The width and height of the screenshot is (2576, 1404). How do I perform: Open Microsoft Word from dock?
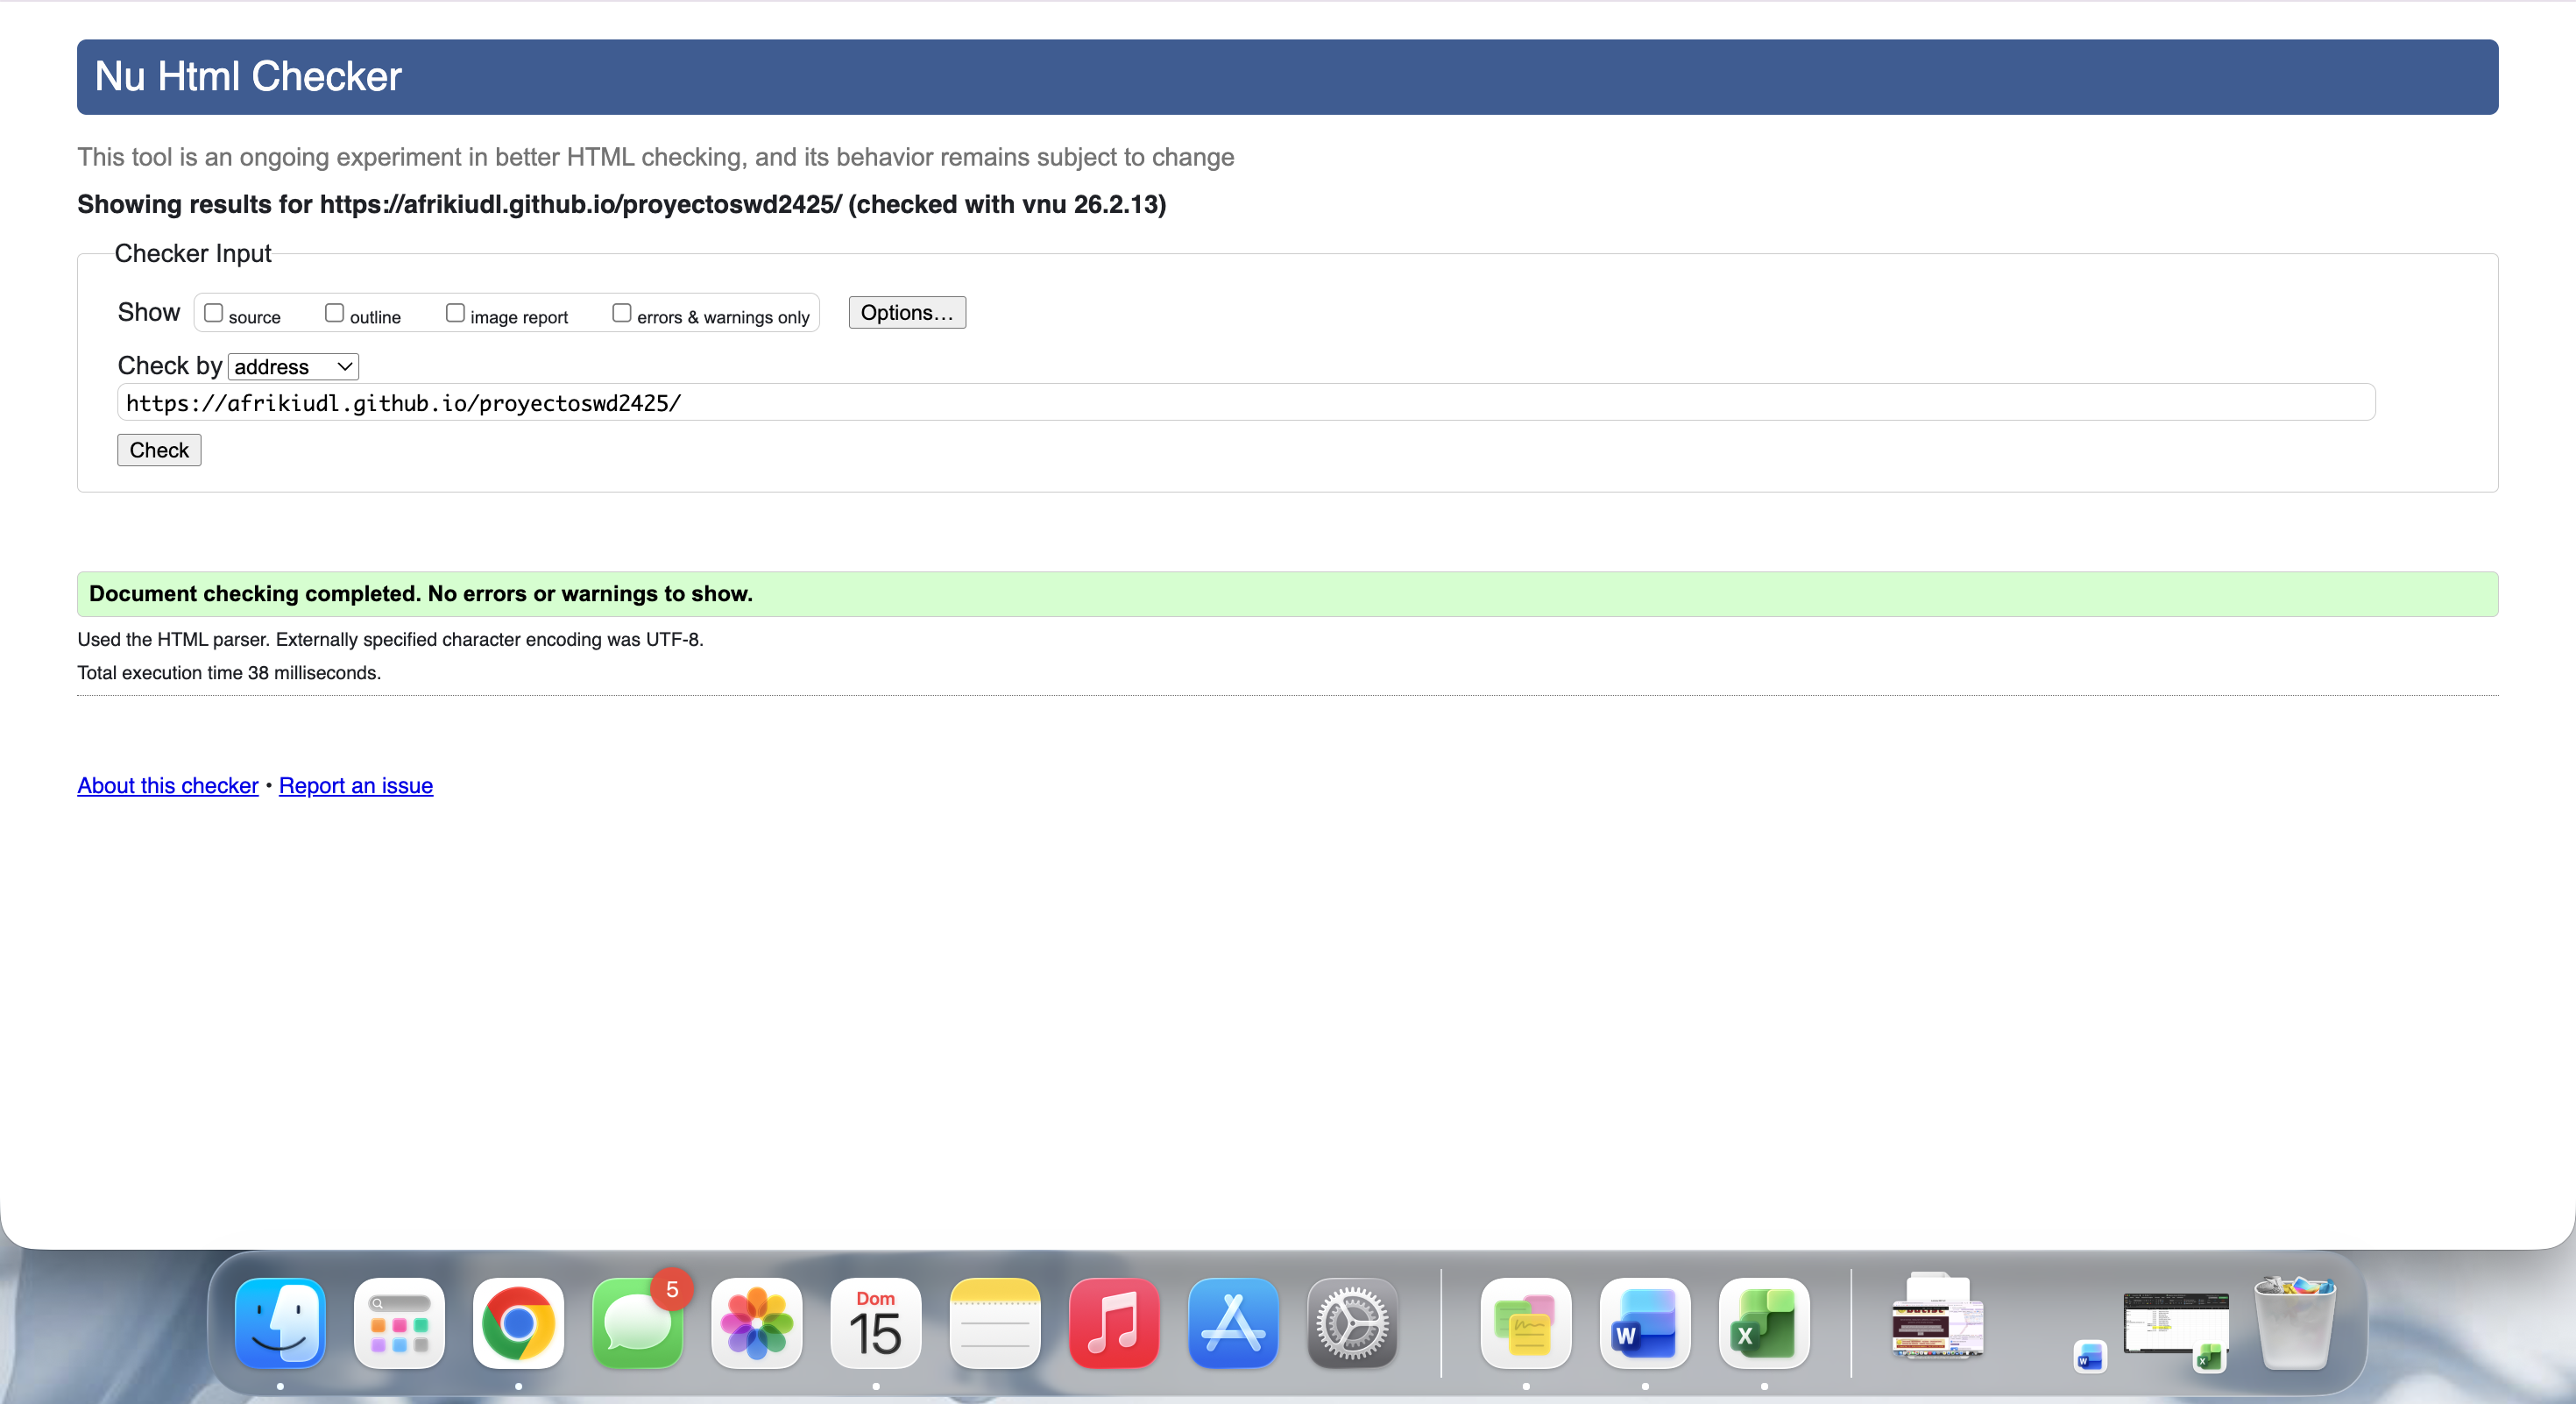(1645, 1323)
